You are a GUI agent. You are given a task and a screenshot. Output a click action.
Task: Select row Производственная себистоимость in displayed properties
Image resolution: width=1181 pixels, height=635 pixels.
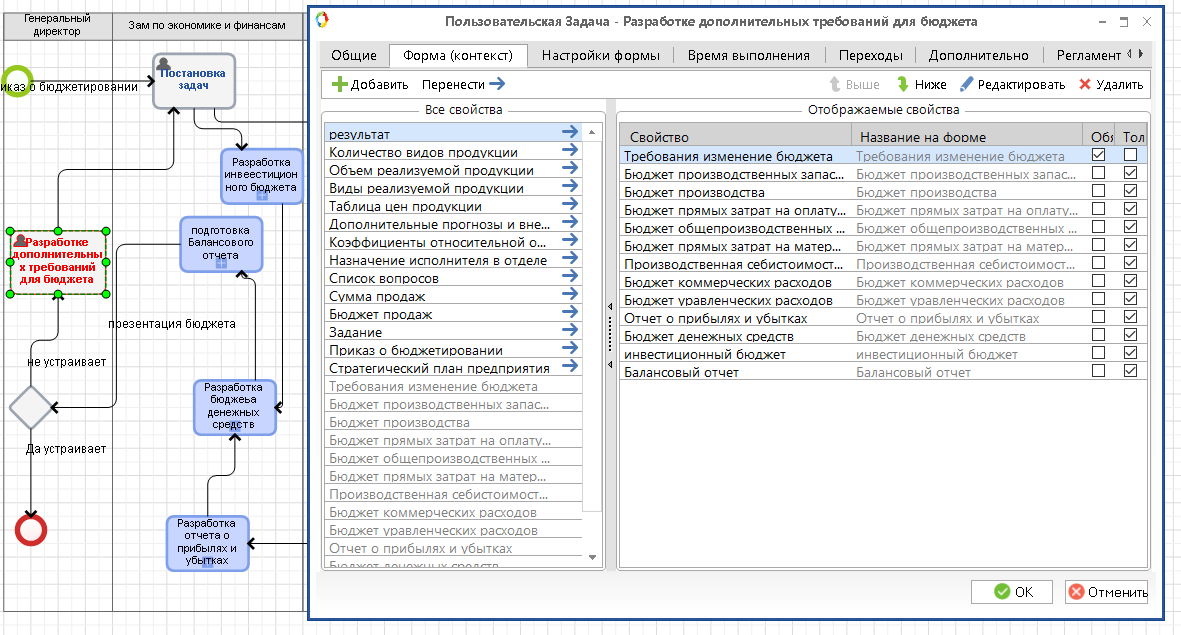[x=883, y=264]
